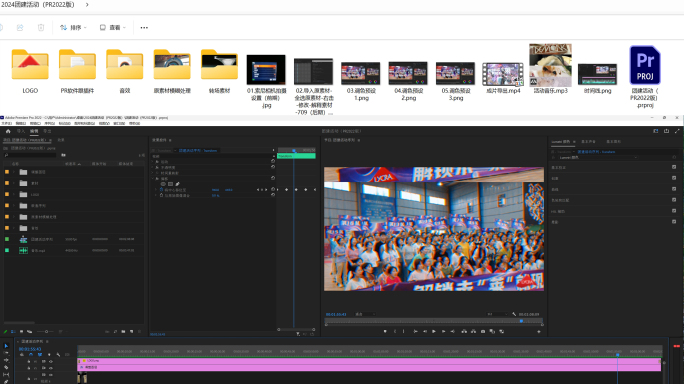Toggle HSL 辅助 section checkbox in Lumetri

click(x=674, y=211)
